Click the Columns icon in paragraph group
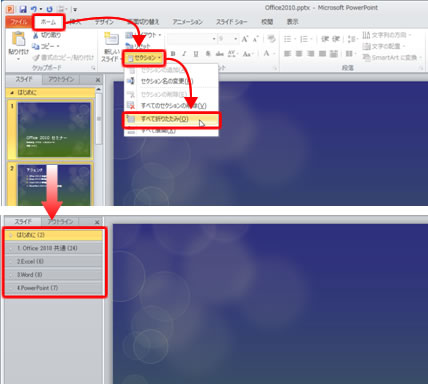 click(x=349, y=54)
